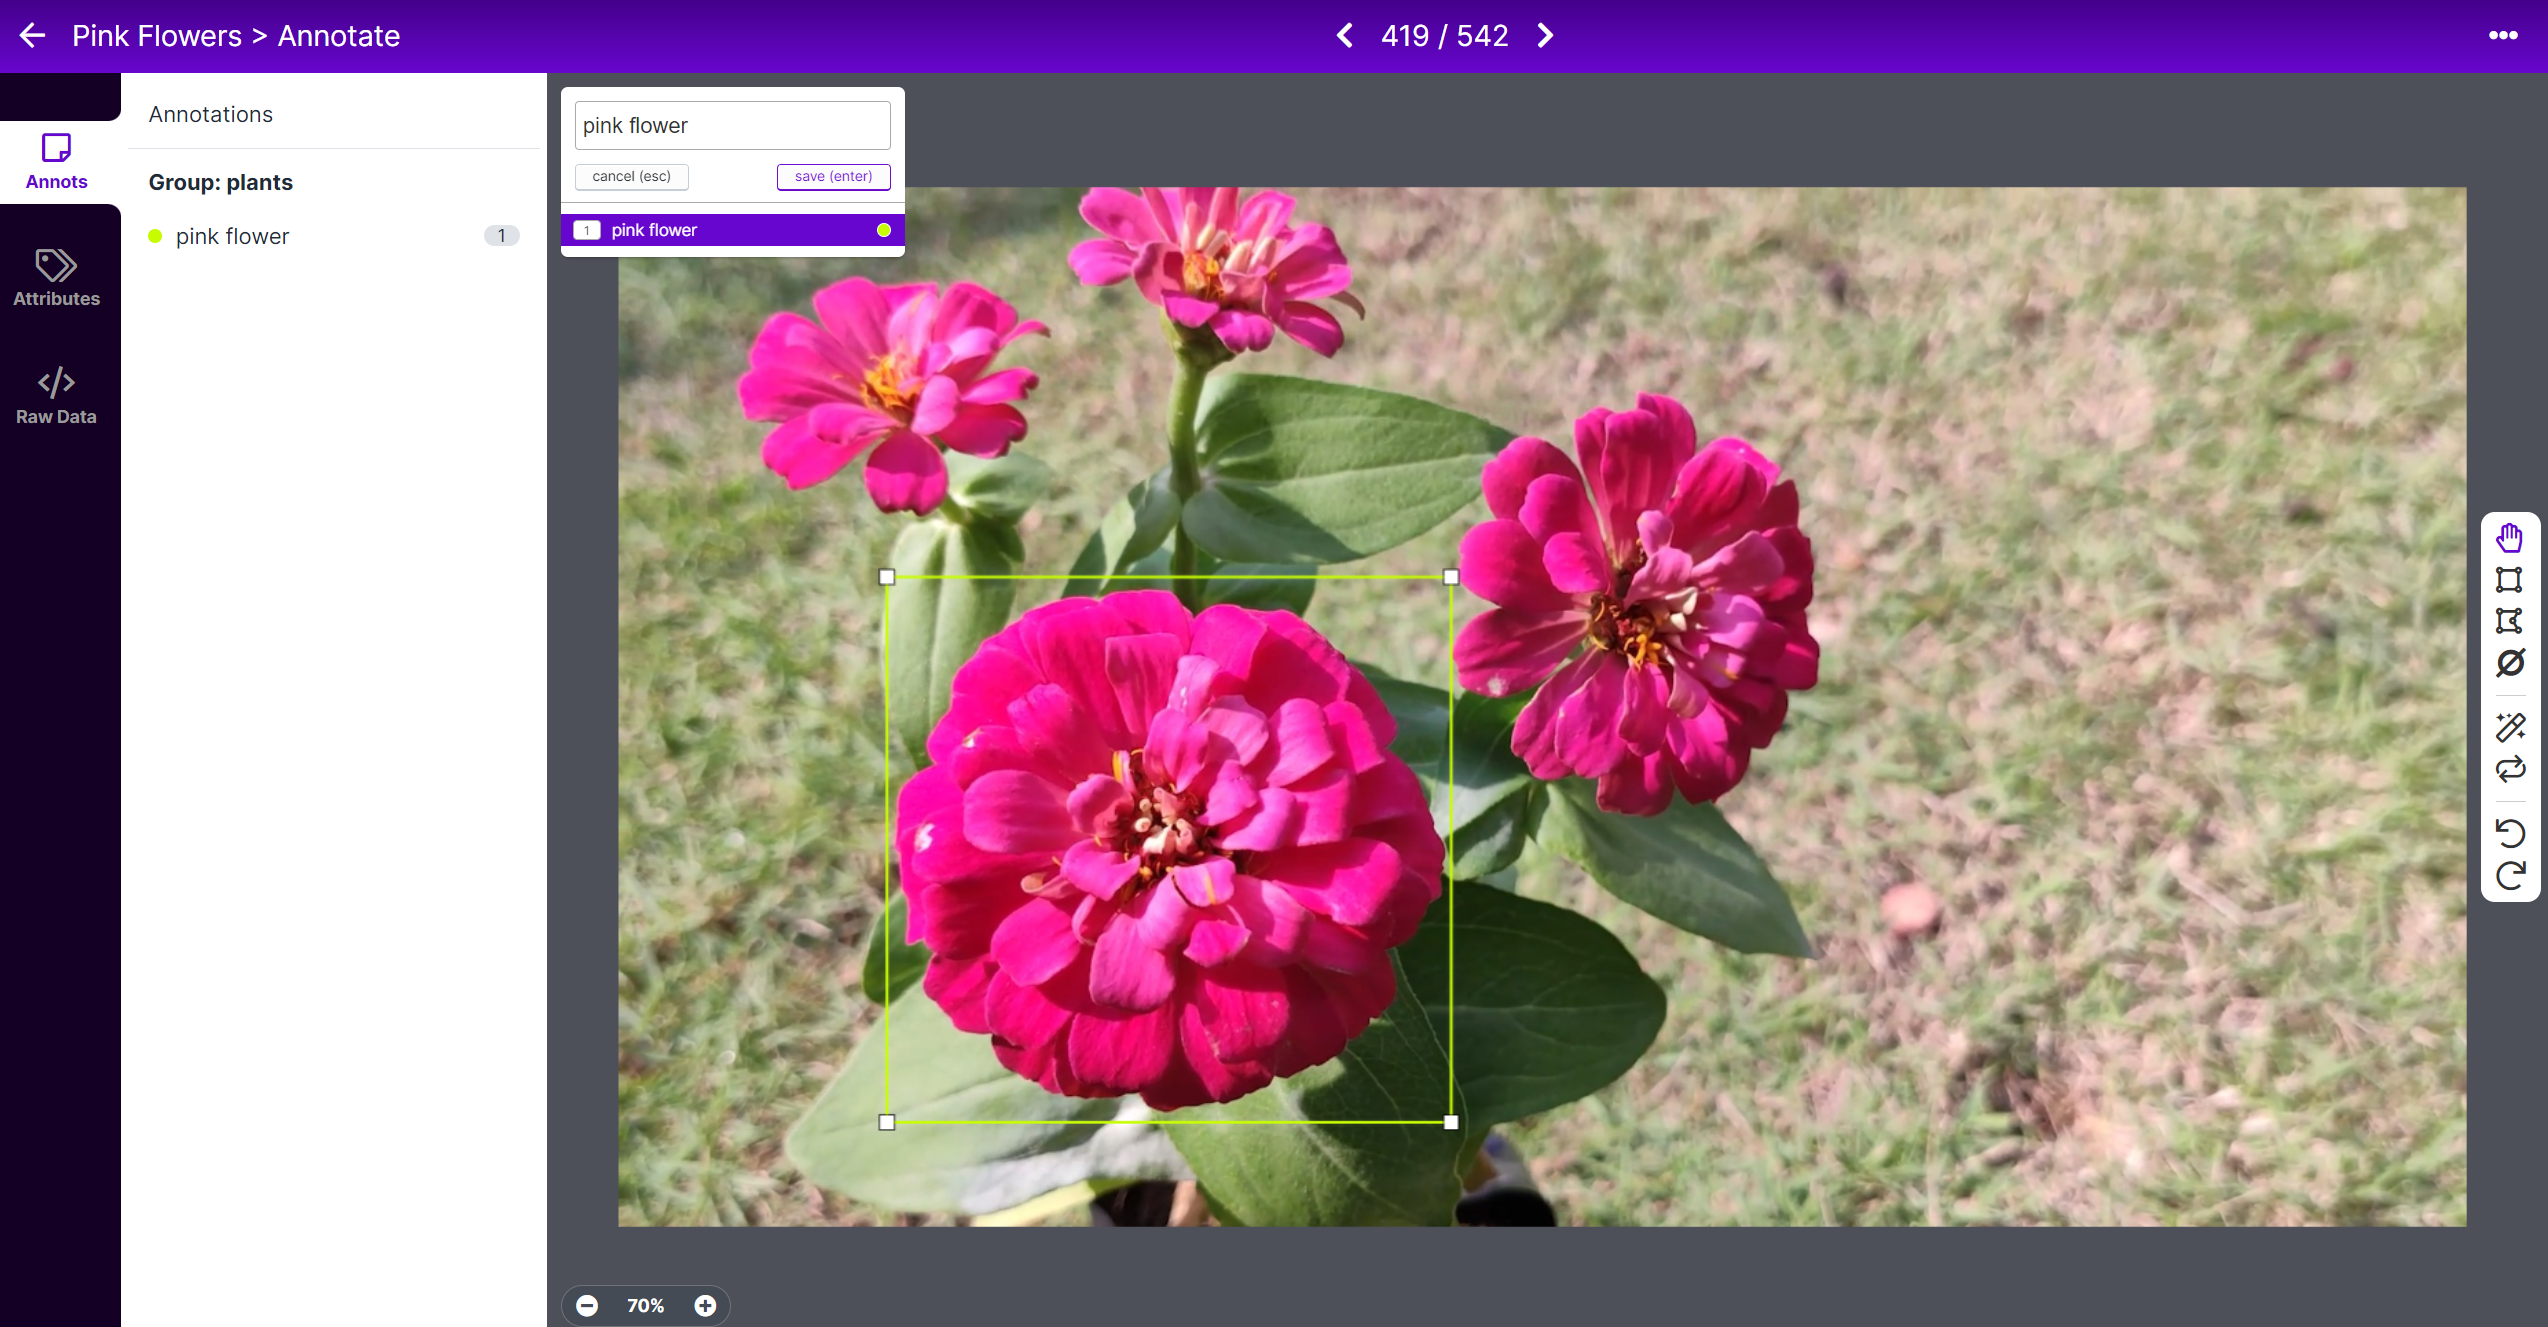2548x1327 pixels.
Task: Zoom in with the plus button
Action: pyautogui.click(x=706, y=1306)
